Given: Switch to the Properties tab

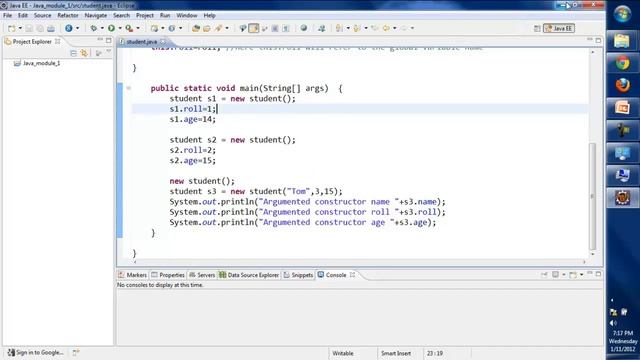Looking at the screenshot, I should 168,275.
